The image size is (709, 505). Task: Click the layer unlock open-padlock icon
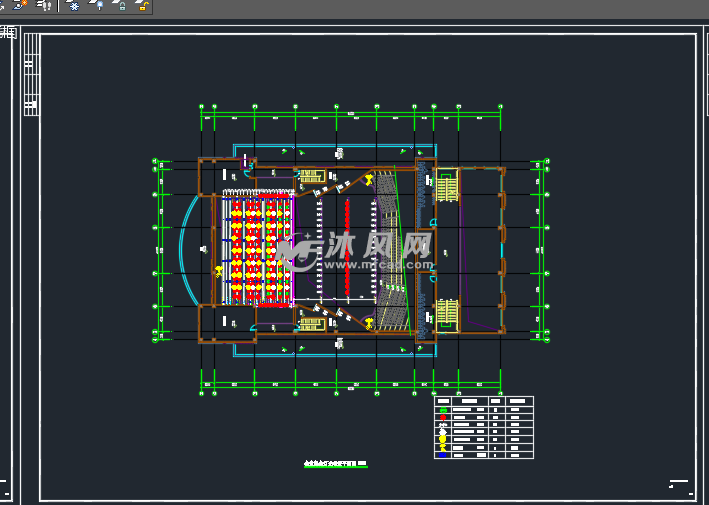pos(143,6)
